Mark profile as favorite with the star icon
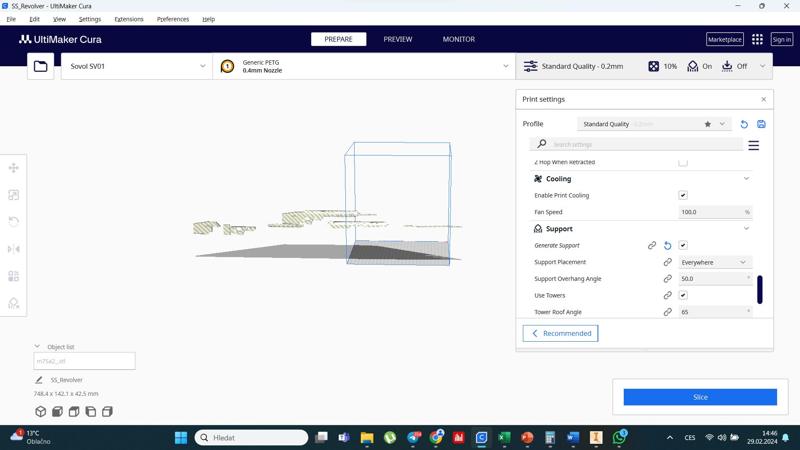The width and height of the screenshot is (800, 450). pos(708,124)
